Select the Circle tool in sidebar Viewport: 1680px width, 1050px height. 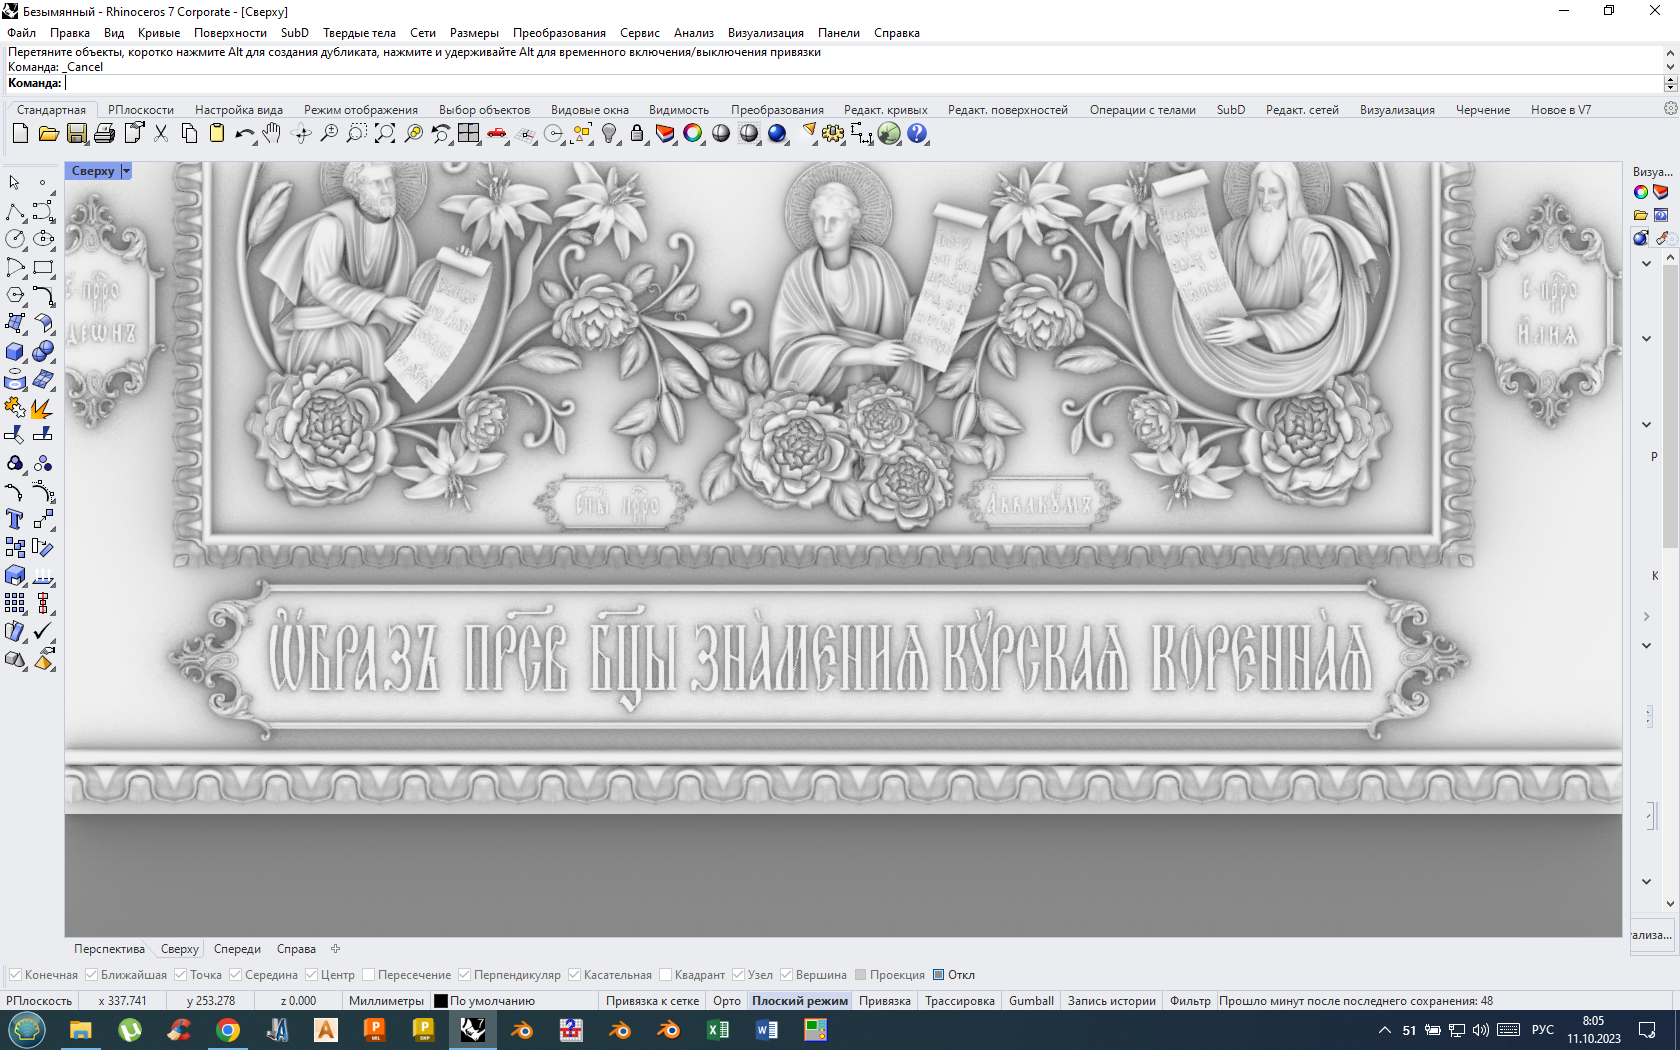point(15,239)
